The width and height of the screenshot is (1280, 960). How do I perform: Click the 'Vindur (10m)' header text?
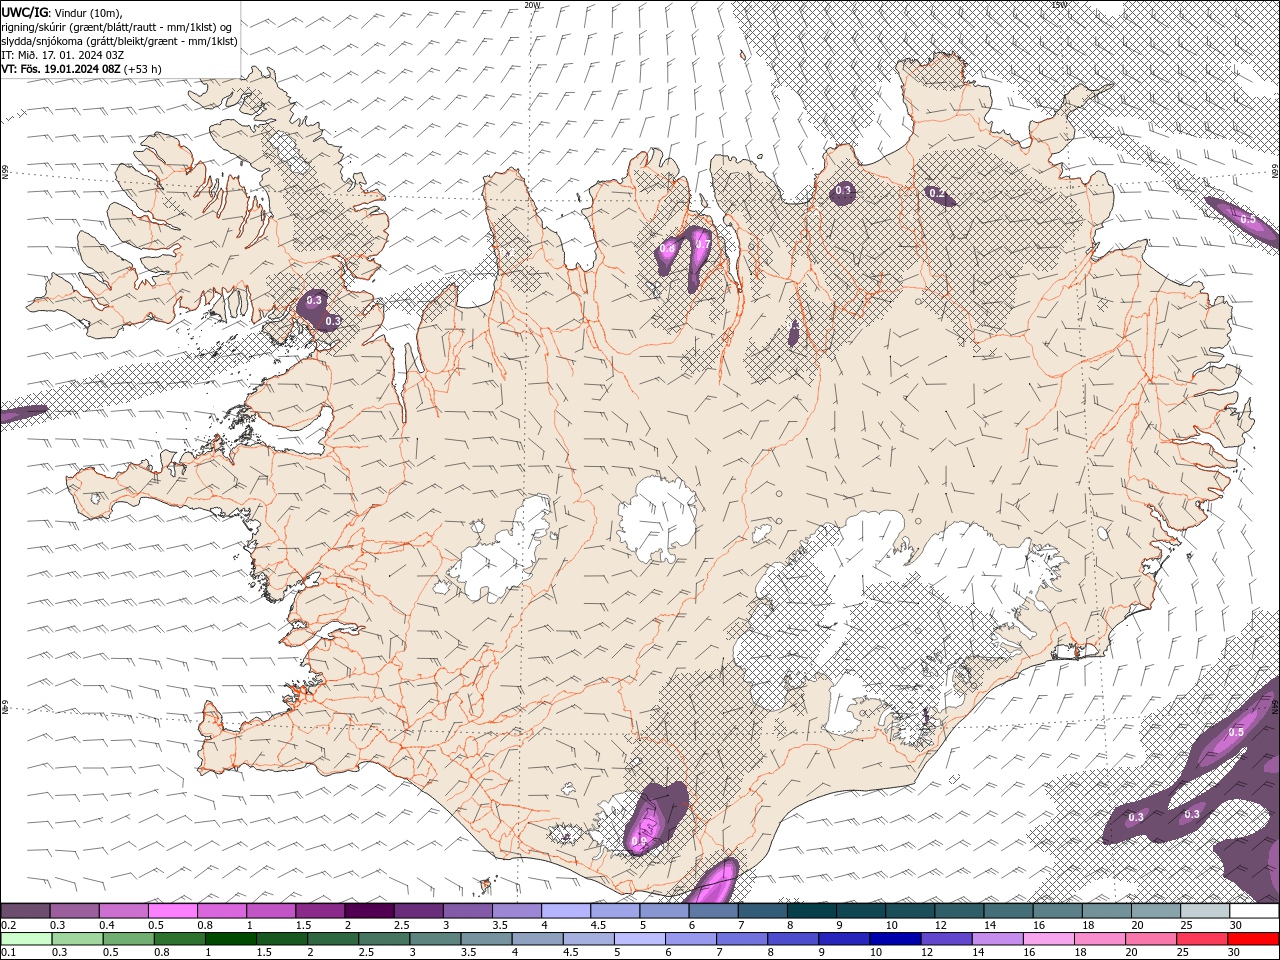[x=86, y=12]
